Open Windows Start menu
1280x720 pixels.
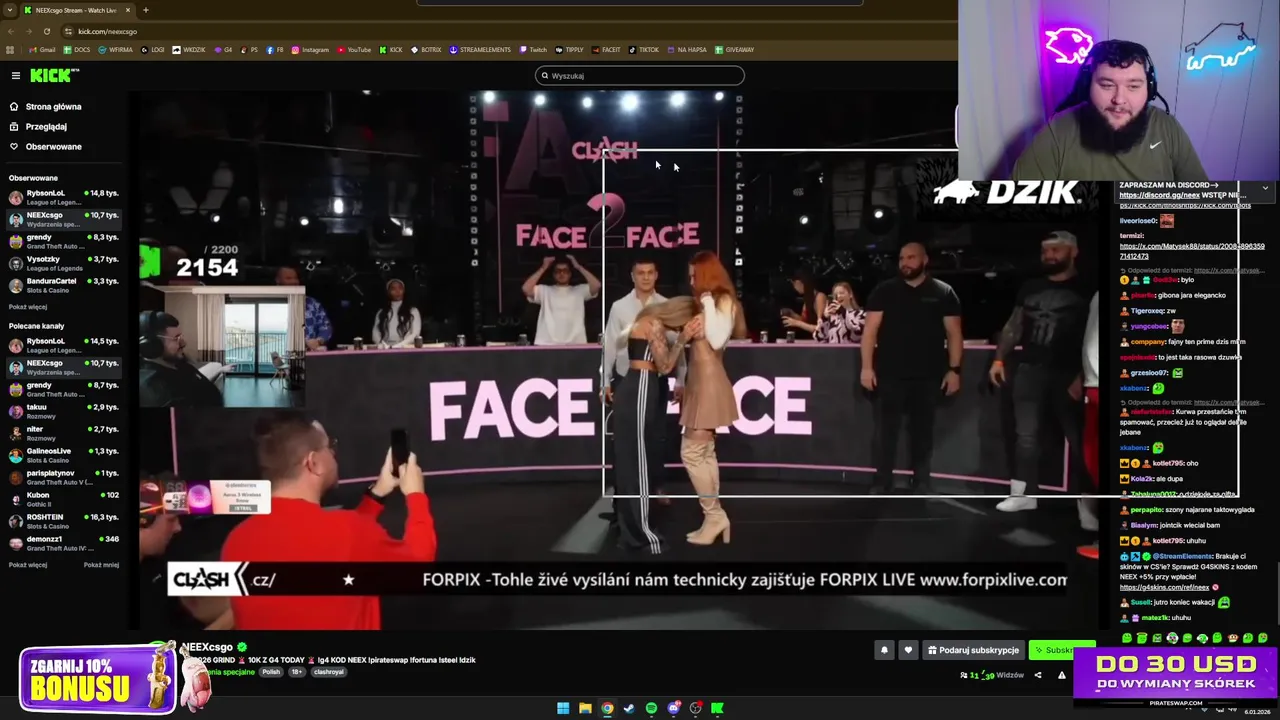pyautogui.click(x=563, y=708)
